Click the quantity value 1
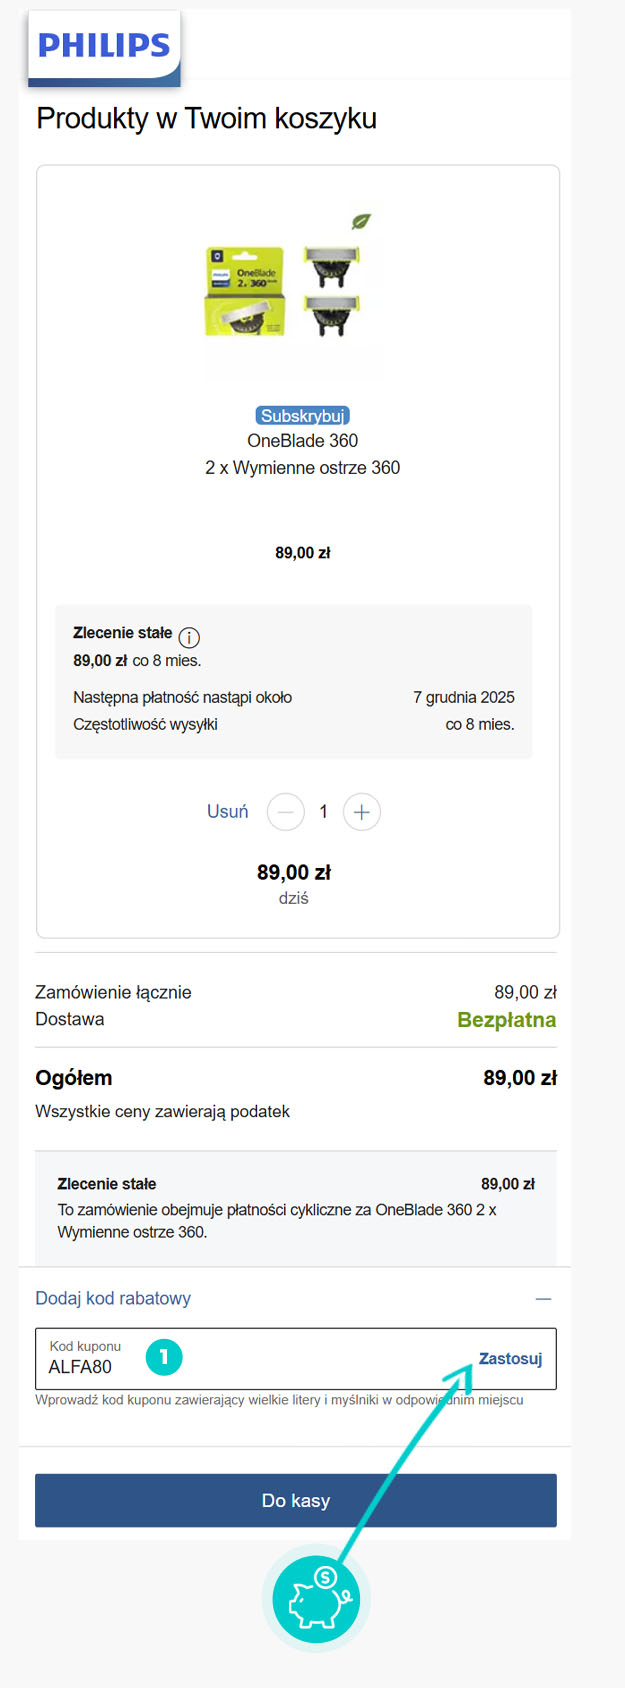The height and width of the screenshot is (1688, 625). (323, 812)
